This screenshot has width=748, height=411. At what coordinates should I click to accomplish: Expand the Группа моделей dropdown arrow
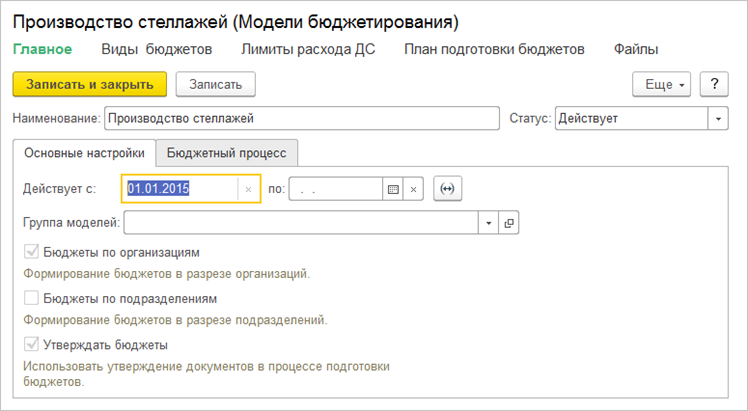pos(489,223)
